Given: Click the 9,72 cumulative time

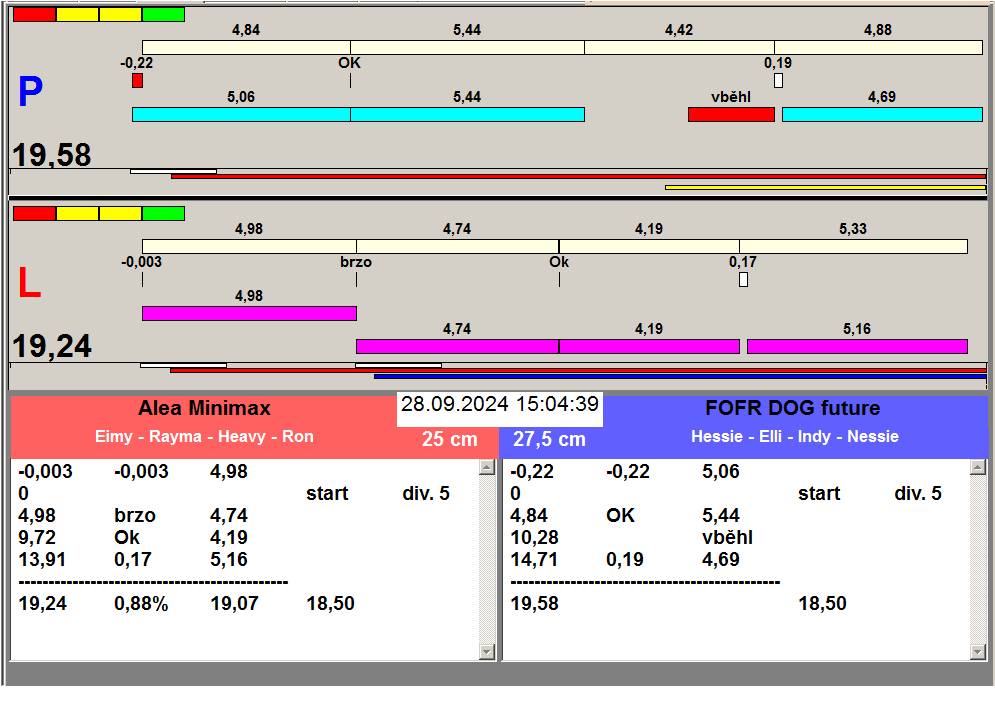Looking at the screenshot, I should [x=37, y=538].
